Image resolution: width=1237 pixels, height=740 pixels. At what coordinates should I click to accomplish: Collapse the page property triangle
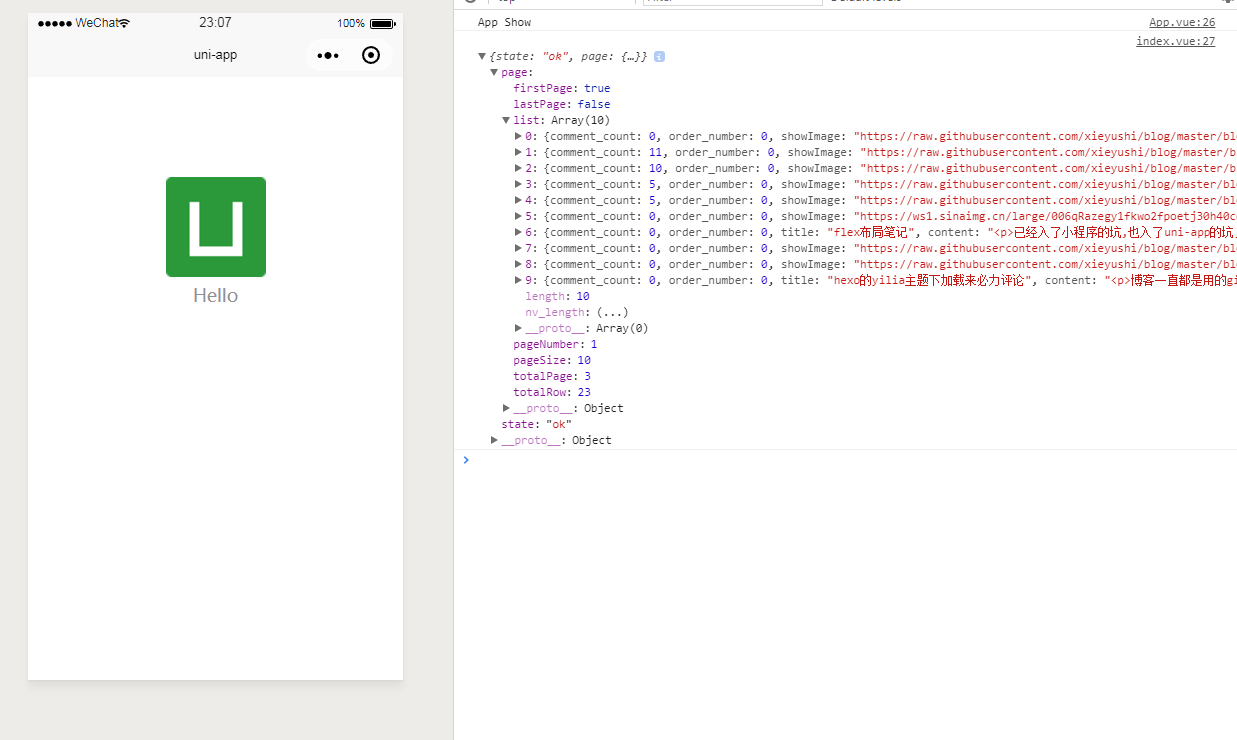pyautogui.click(x=494, y=73)
